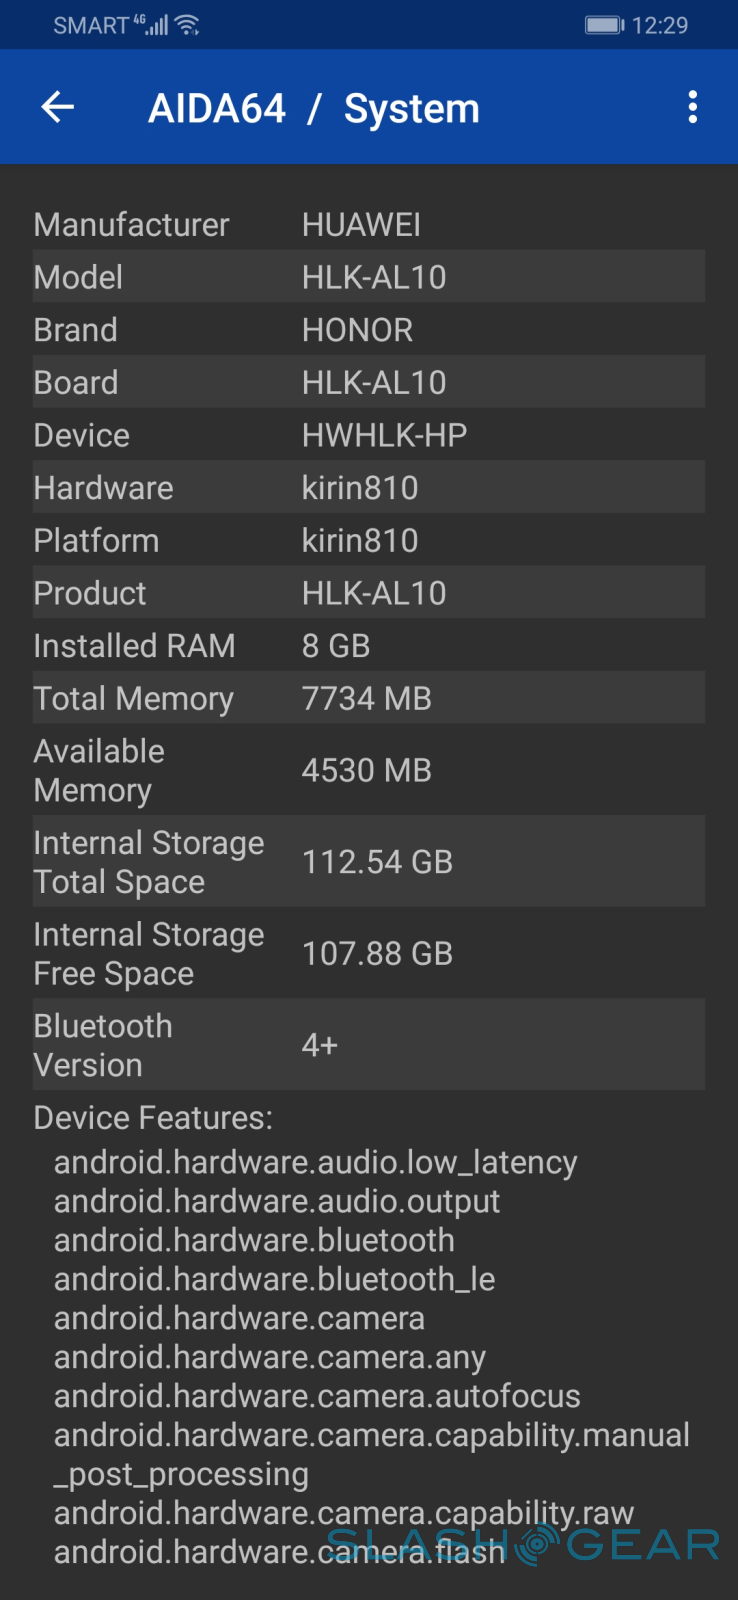Select the Installed RAM 8 GB row
Image resolution: width=738 pixels, height=1600 pixels.
(x=368, y=646)
